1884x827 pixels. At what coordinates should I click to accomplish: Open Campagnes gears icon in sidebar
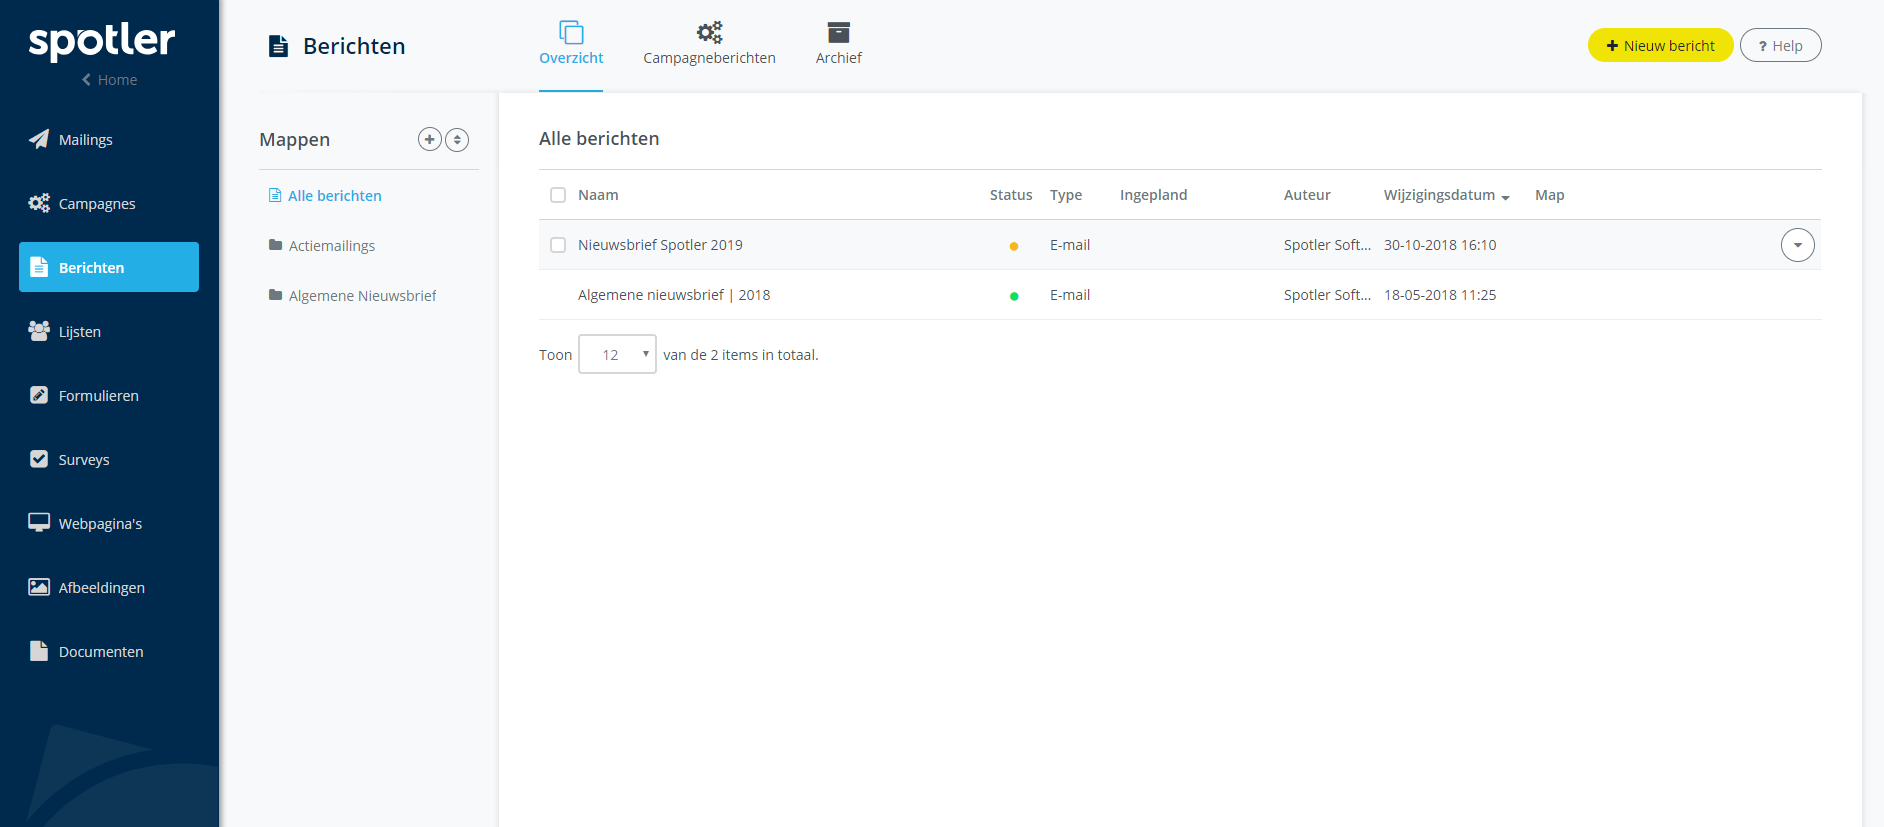pos(39,203)
